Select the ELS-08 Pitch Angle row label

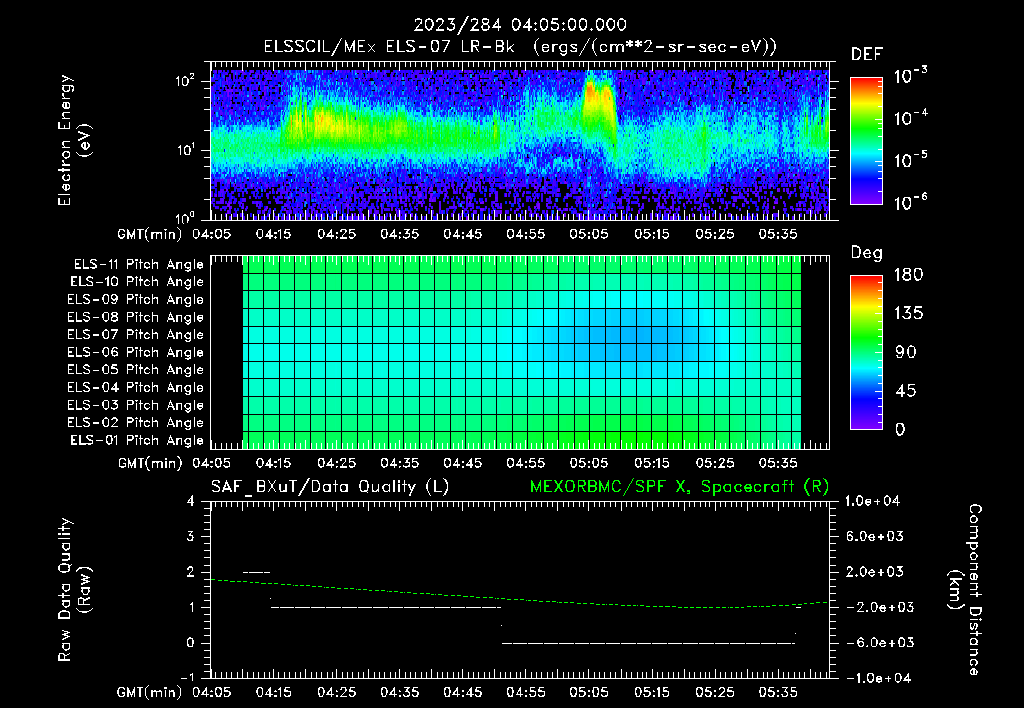pyautogui.click(x=135, y=317)
